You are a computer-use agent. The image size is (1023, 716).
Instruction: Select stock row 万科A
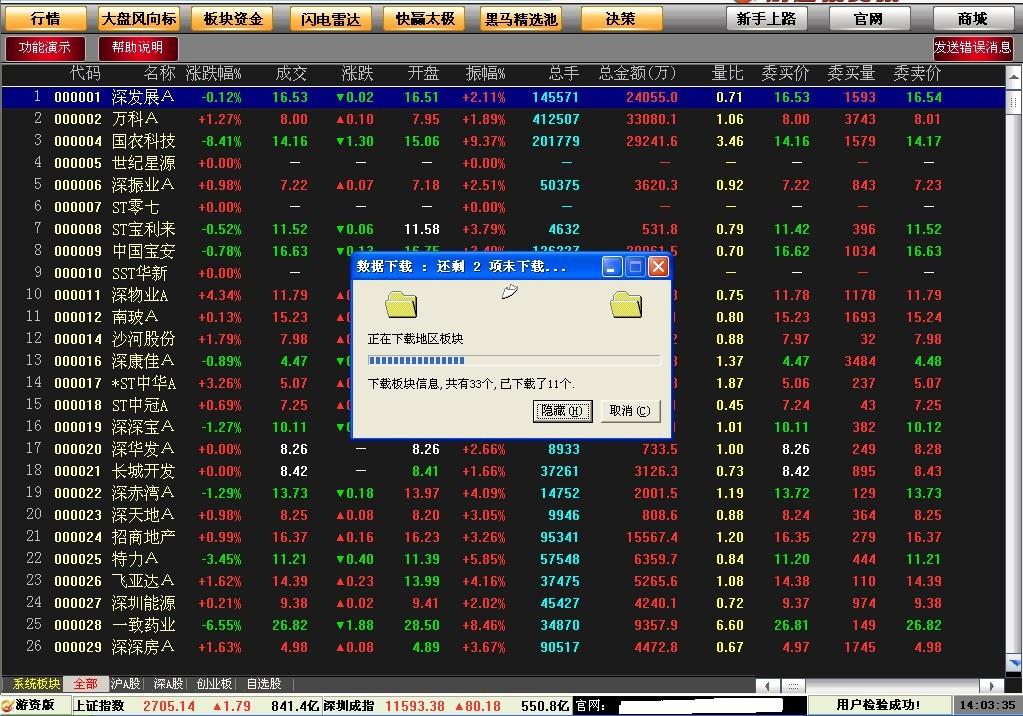tap(502, 119)
